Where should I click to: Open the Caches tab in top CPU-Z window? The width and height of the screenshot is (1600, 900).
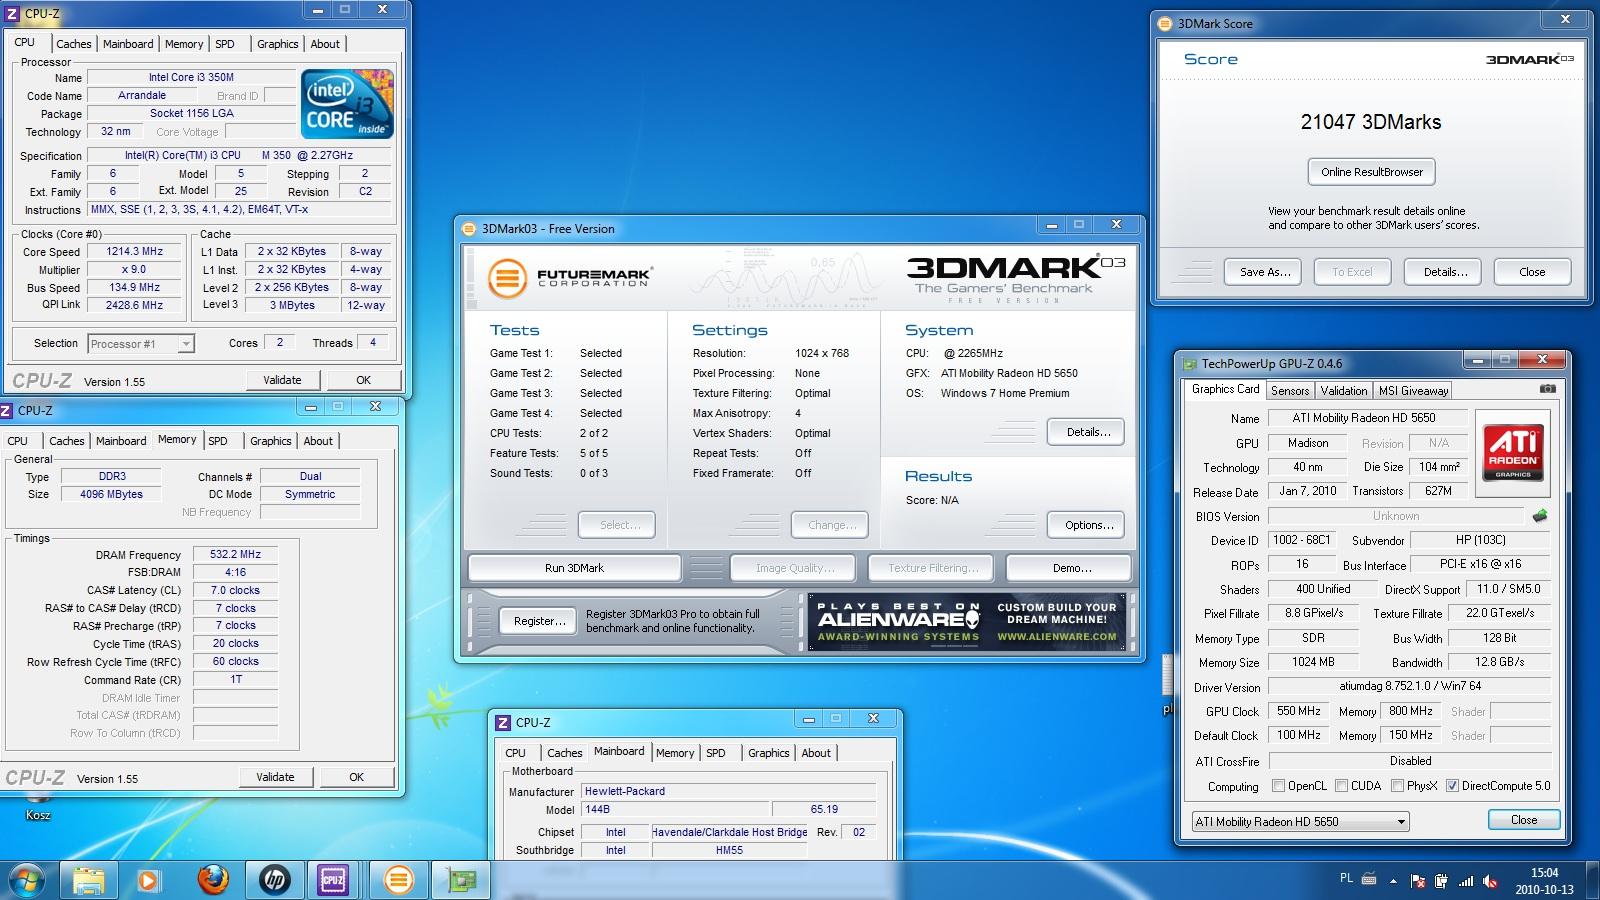coord(73,44)
